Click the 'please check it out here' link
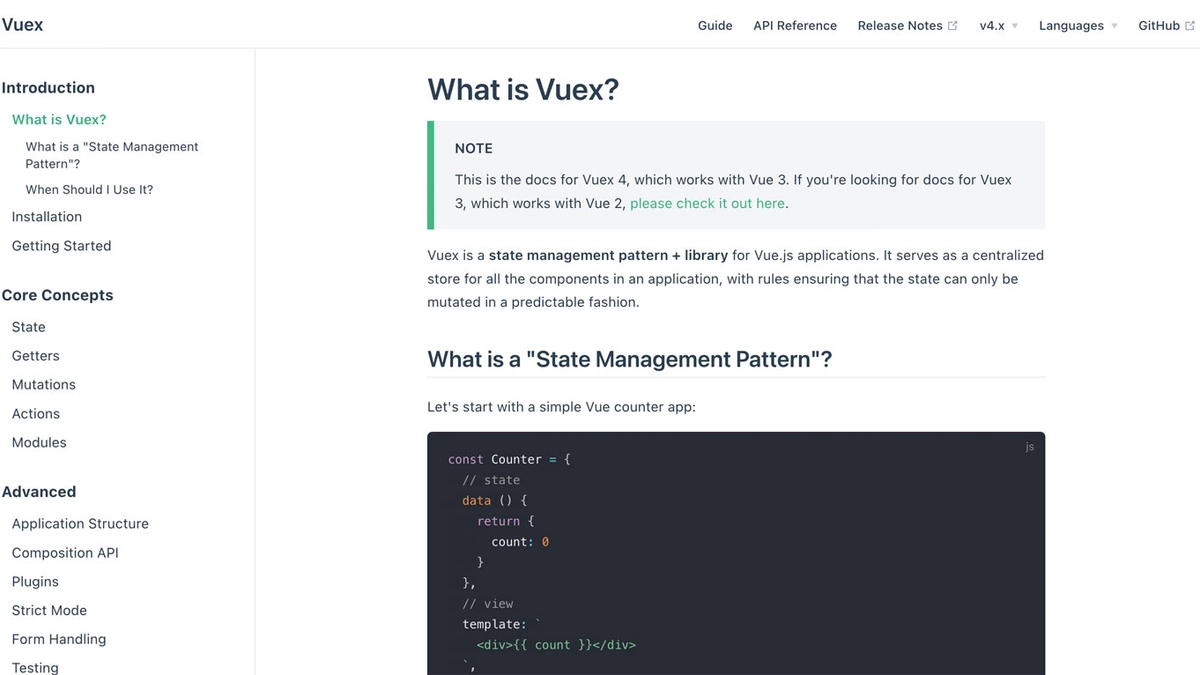The image size is (1200, 675). [707, 202]
